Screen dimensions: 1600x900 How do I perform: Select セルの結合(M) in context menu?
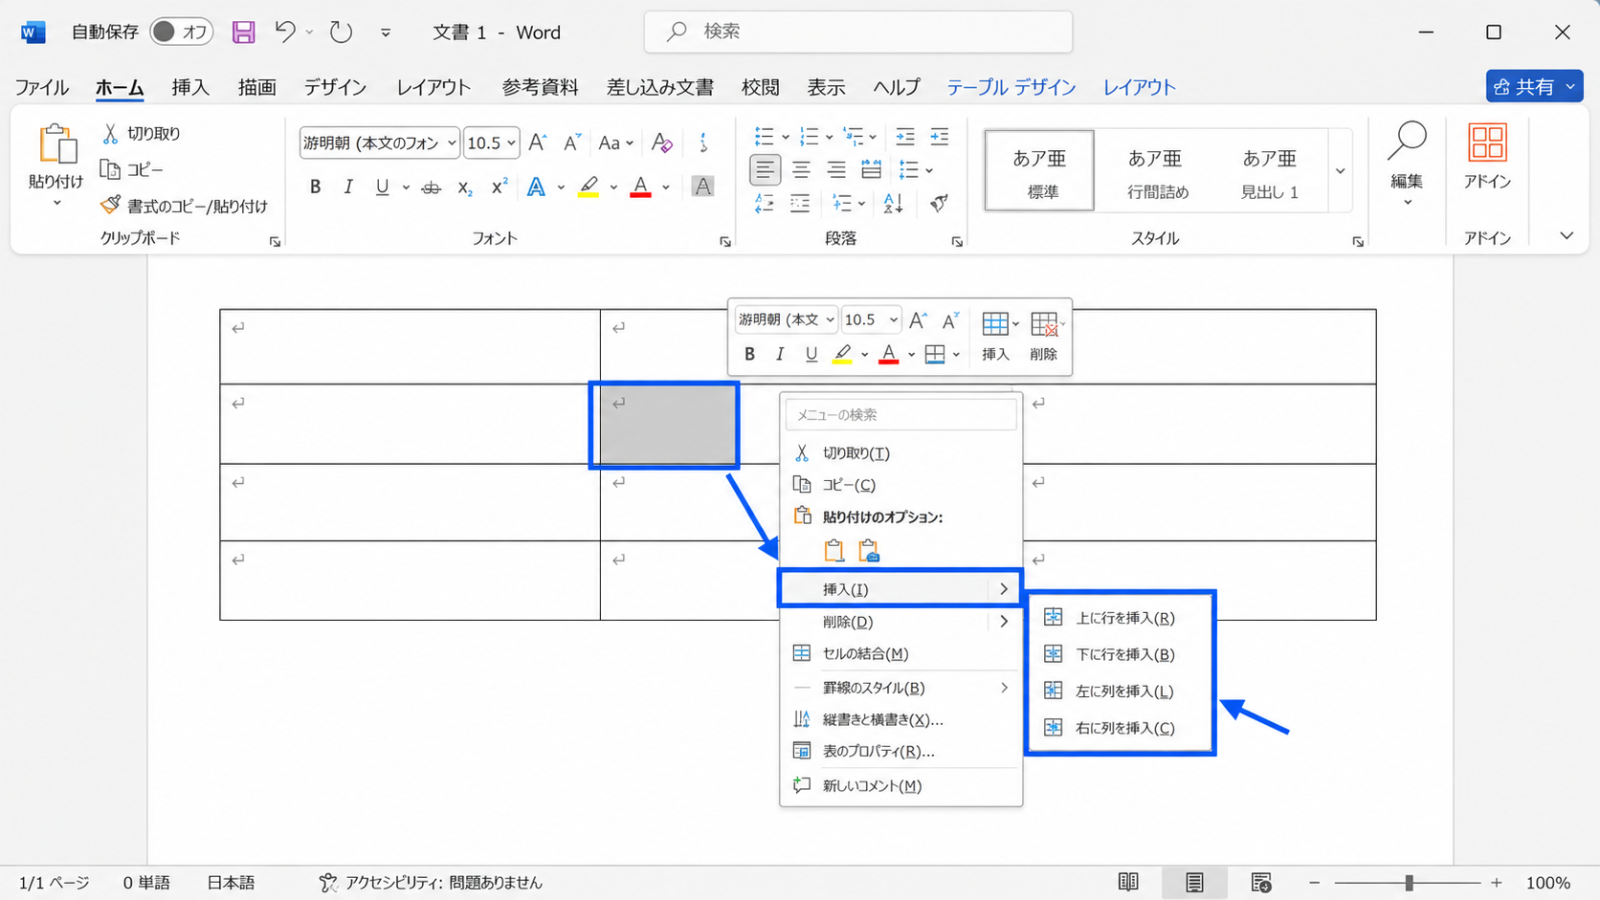point(900,653)
